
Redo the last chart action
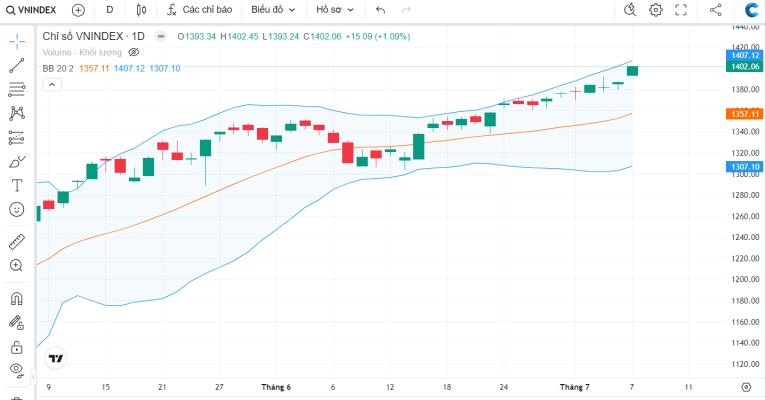click(406, 10)
